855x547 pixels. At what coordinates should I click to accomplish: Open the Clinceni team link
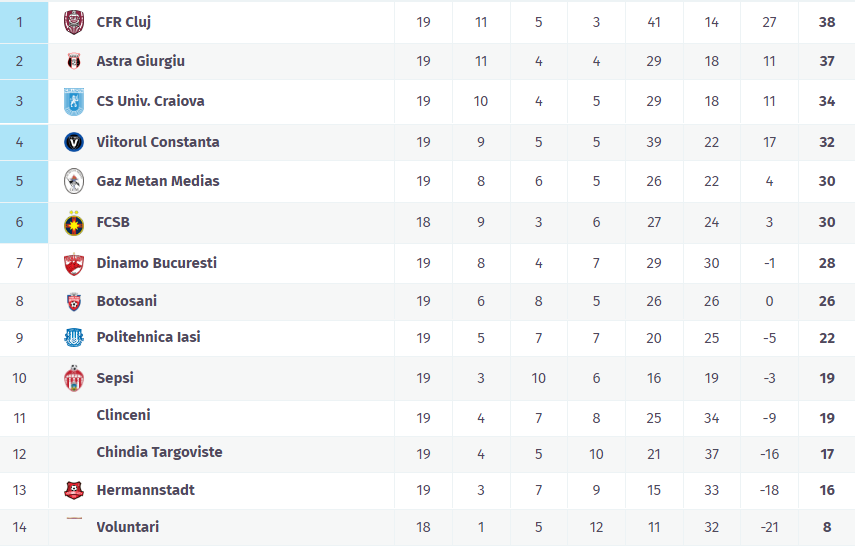click(x=123, y=415)
